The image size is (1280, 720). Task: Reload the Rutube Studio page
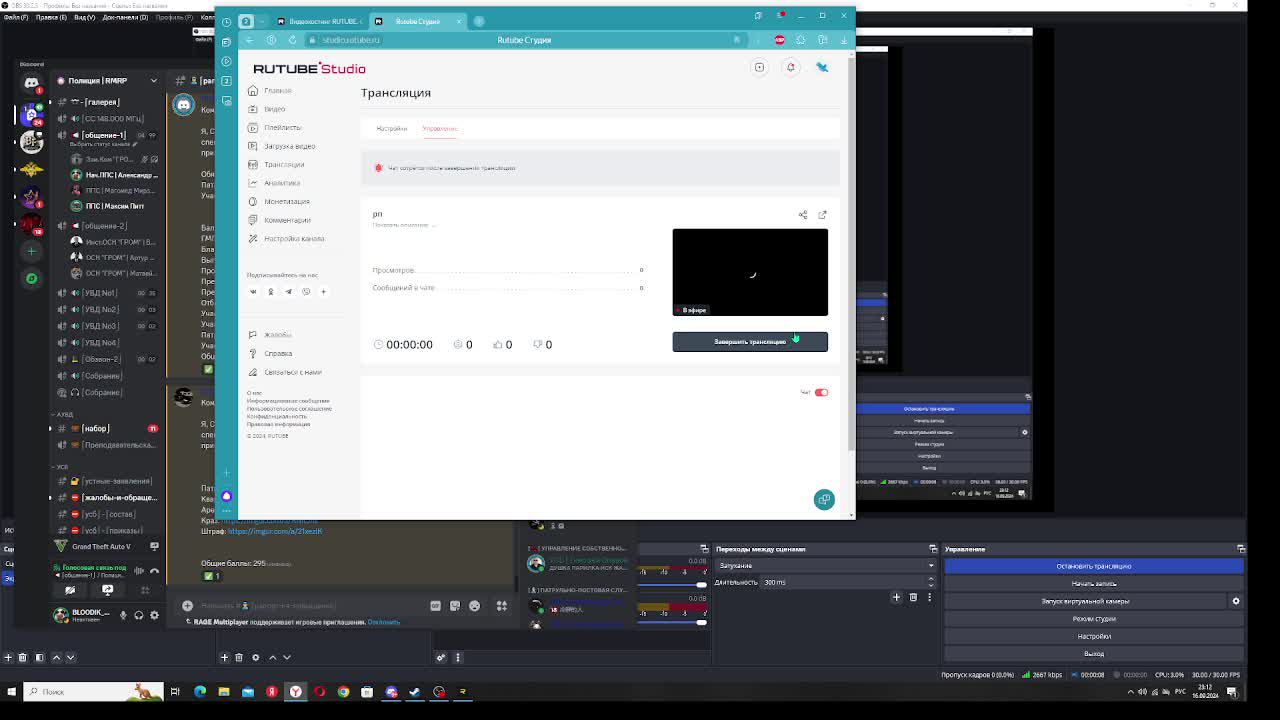[292, 40]
